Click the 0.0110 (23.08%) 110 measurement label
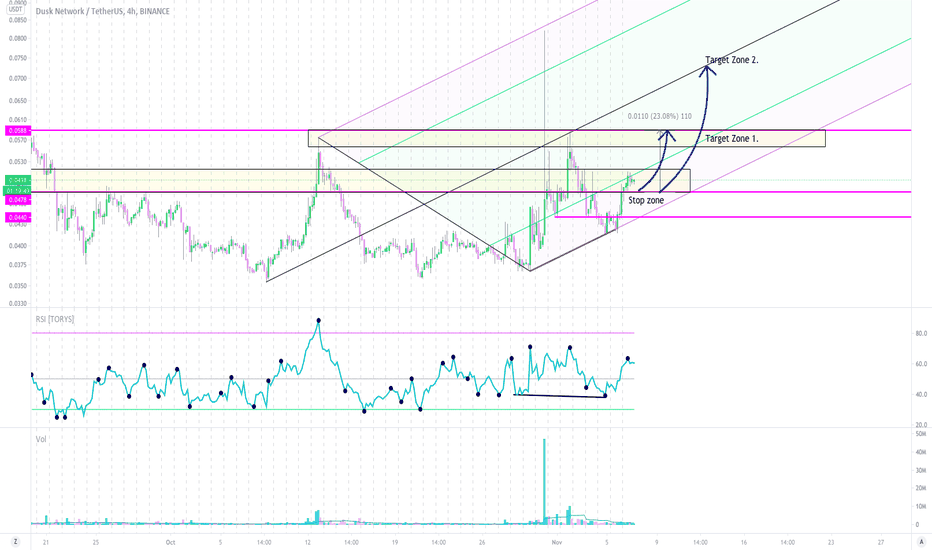The width and height of the screenshot is (932, 550). [x=659, y=116]
